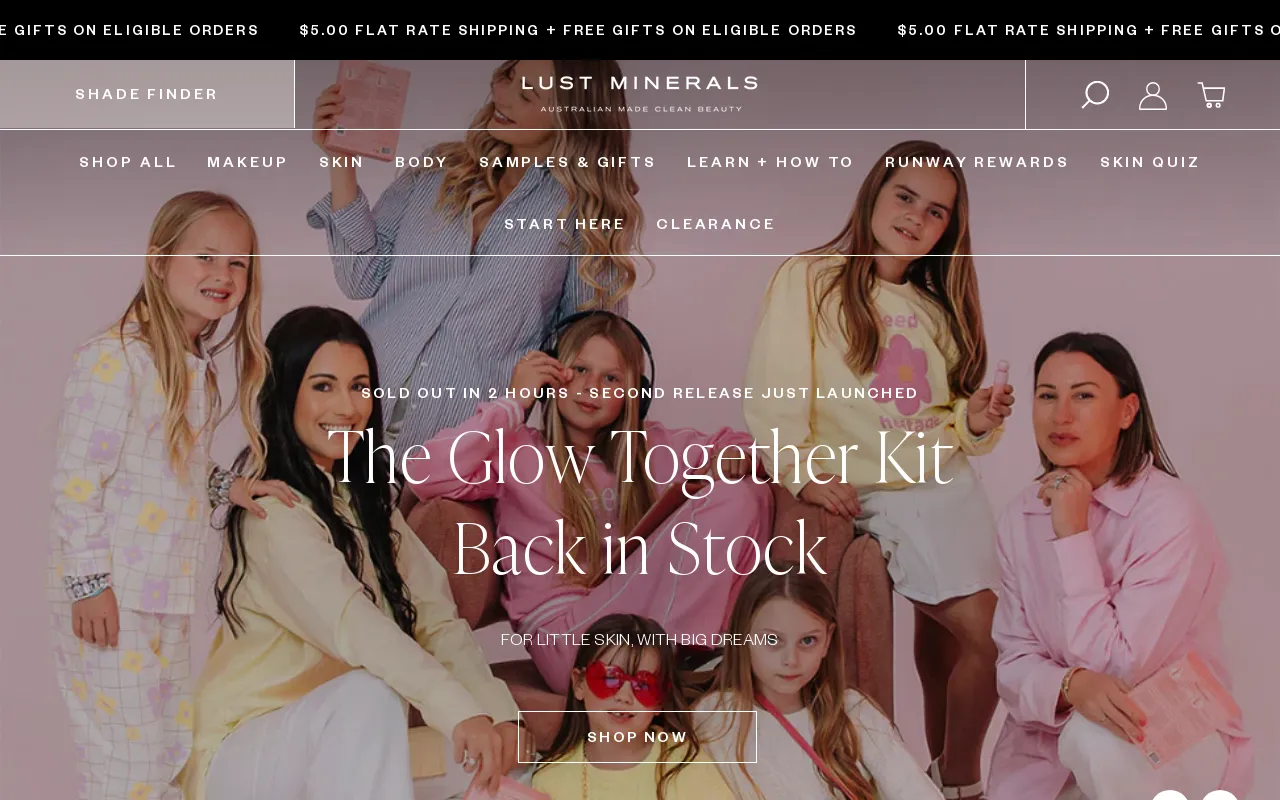Open the Shade Finder link
Image resolution: width=1280 pixels, height=800 pixels.
click(147, 94)
